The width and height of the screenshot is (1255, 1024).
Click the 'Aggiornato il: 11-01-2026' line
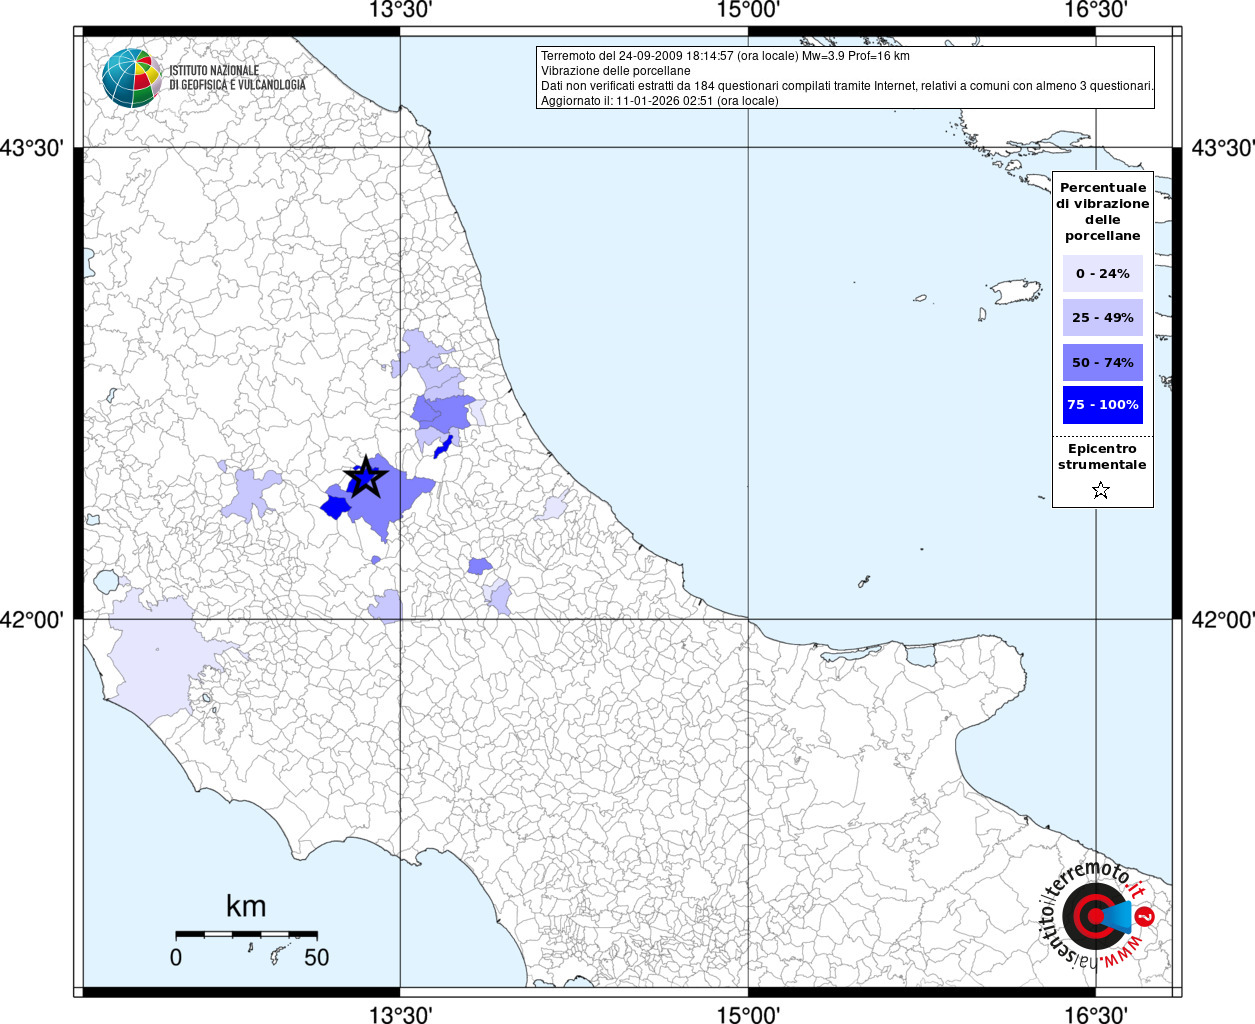tap(659, 101)
